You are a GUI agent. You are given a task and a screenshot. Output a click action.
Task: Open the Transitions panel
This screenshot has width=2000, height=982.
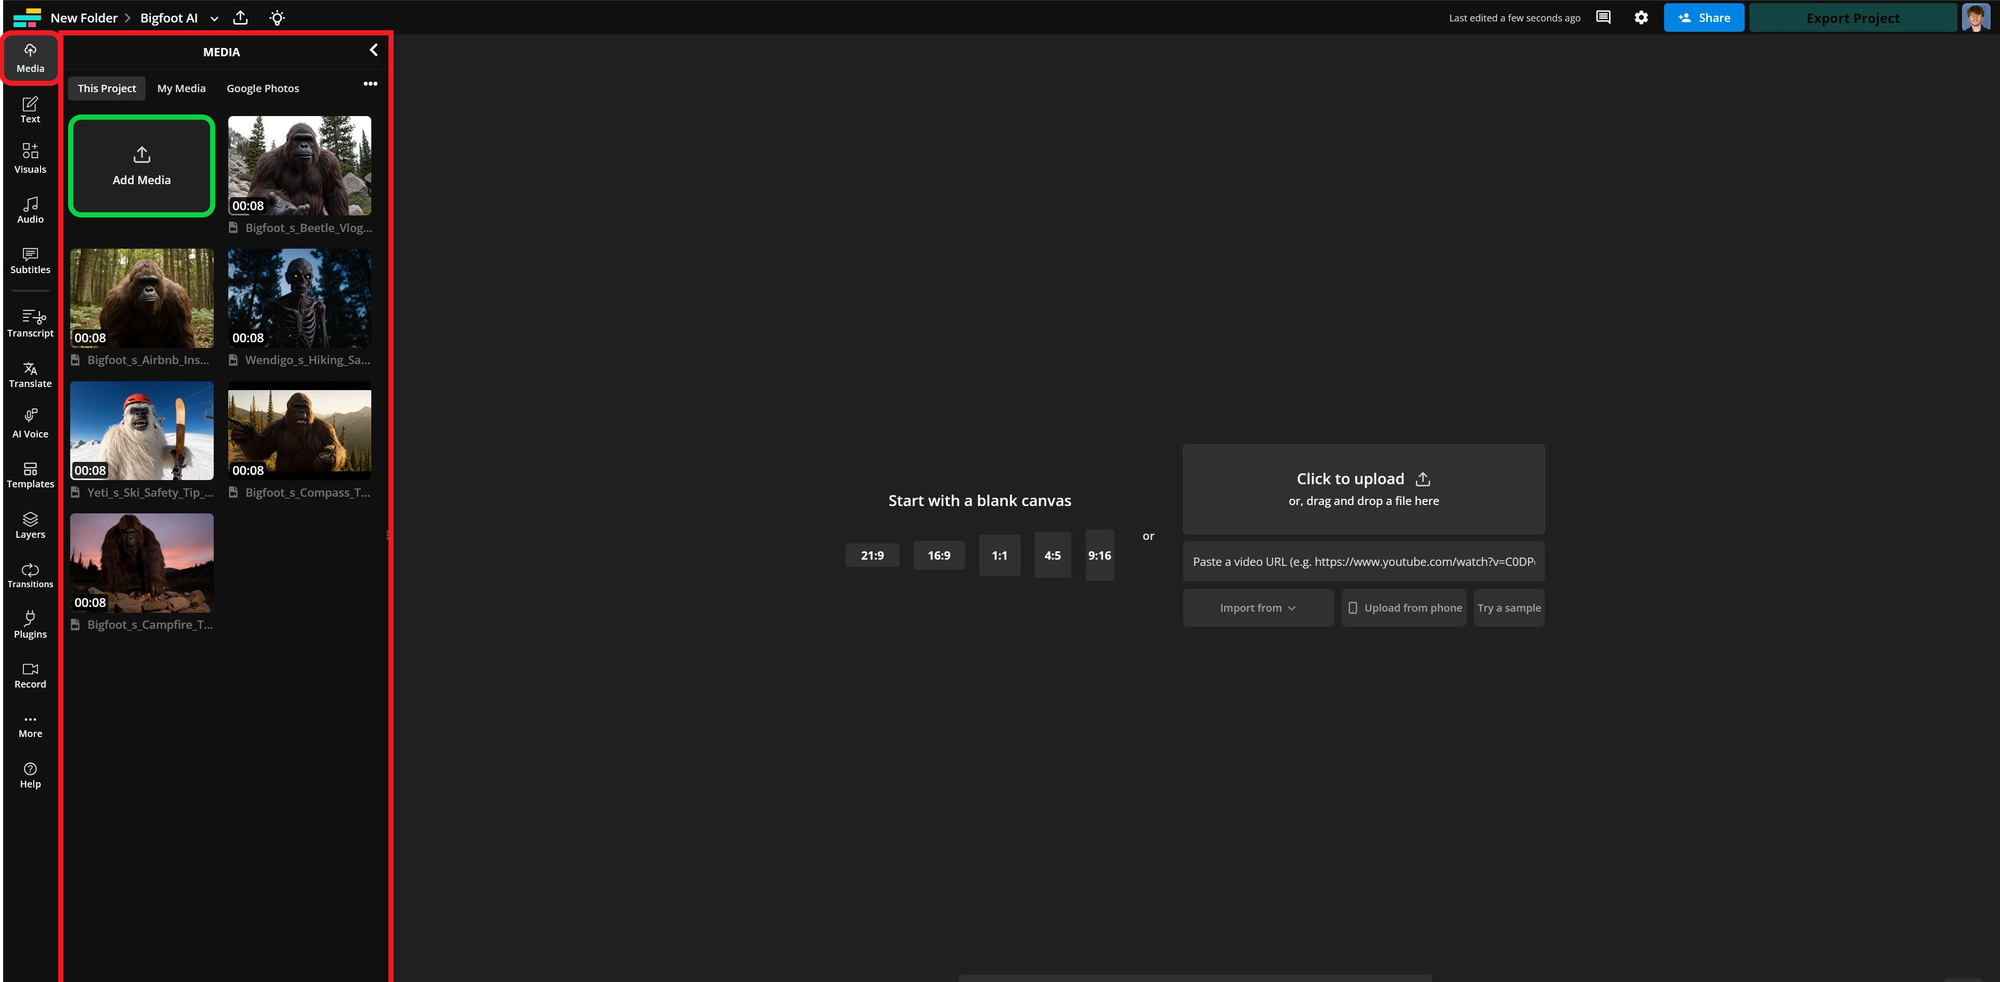click(x=29, y=576)
